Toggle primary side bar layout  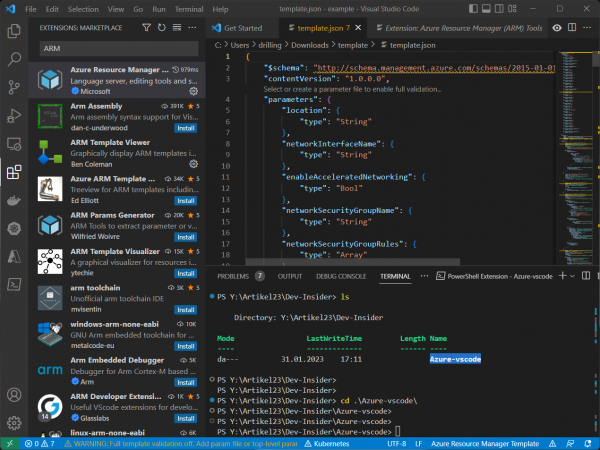(x=473, y=9)
